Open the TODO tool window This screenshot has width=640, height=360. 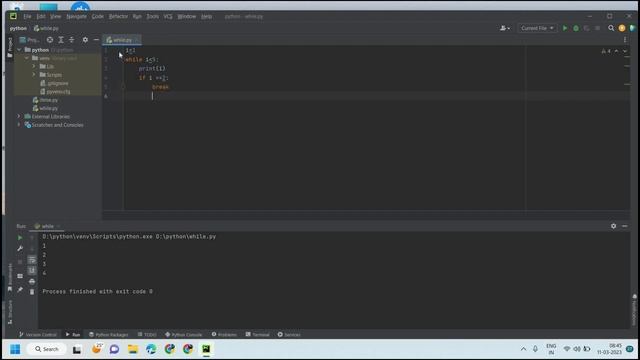pos(147,334)
